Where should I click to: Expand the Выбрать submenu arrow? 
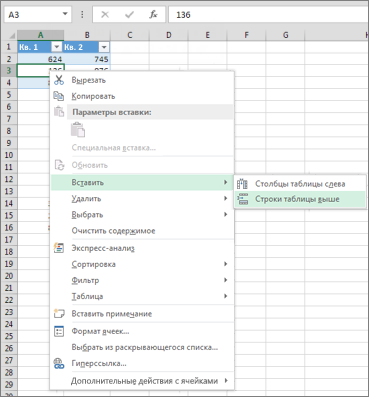[226, 214]
